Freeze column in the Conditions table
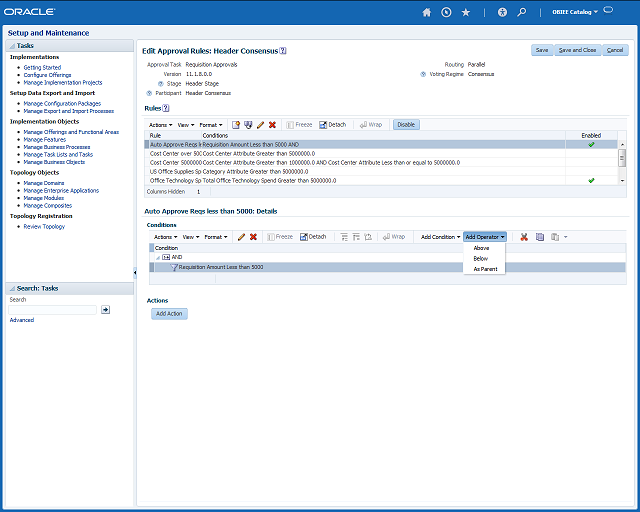The image size is (640, 512). pos(280,237)
